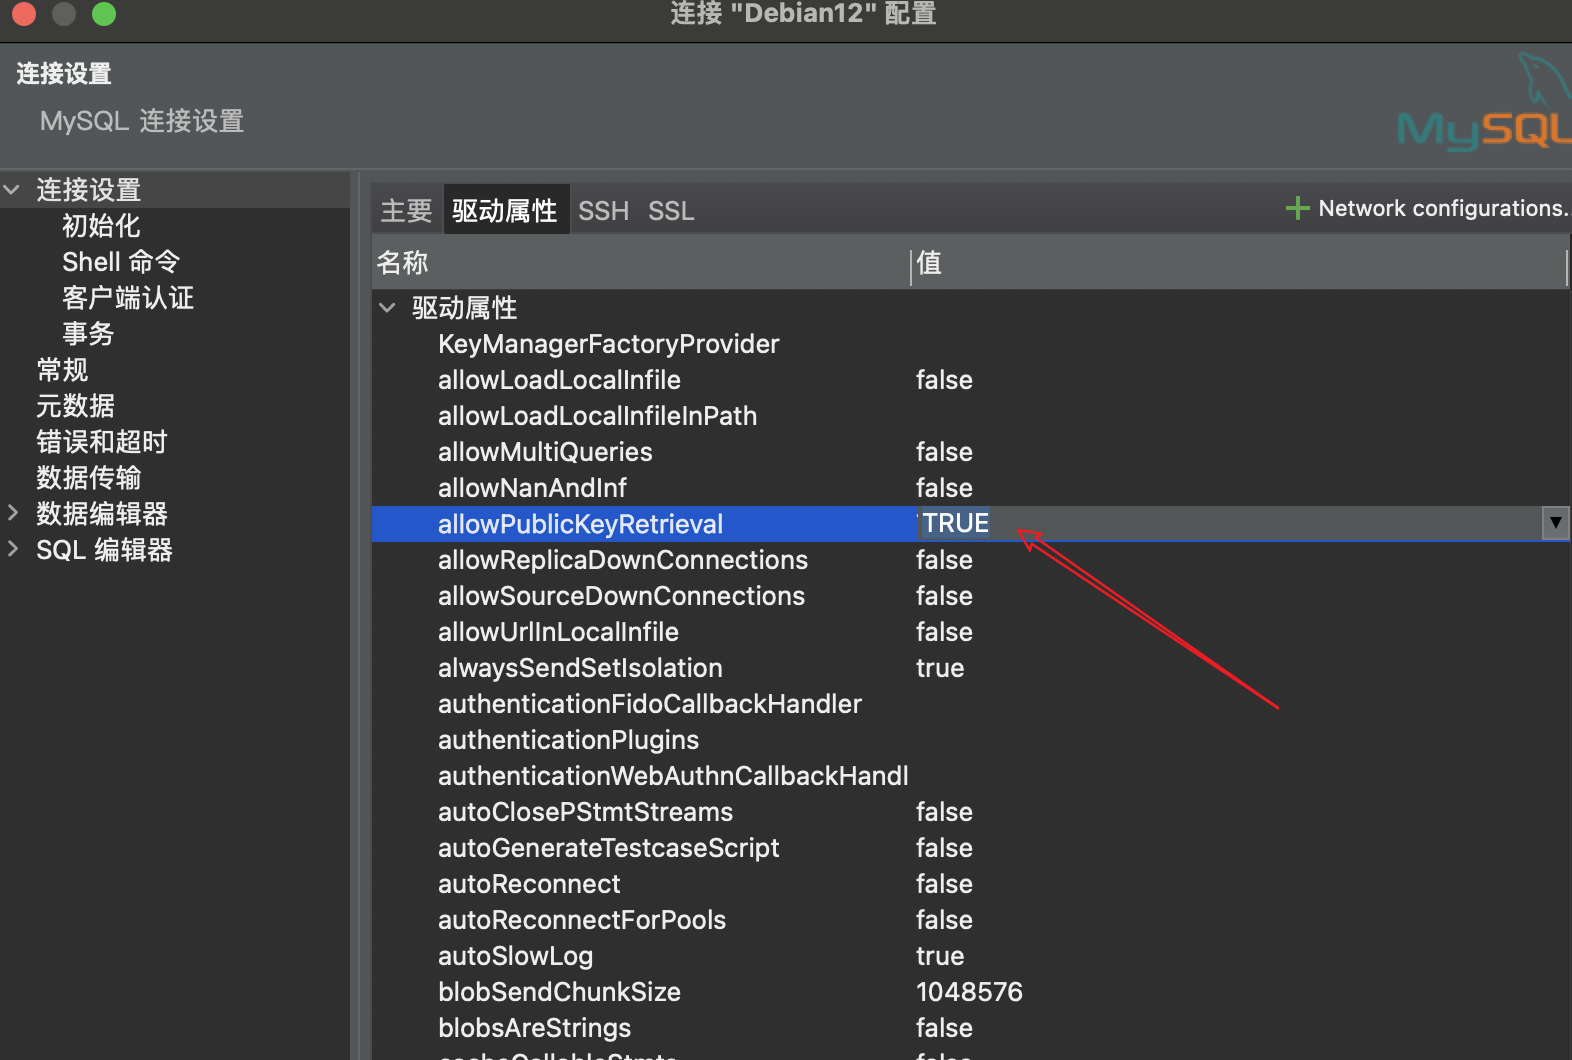The width and height of the screenshot is (1572, 1060).
Task: Click false value of autoReconnect
Action: click(944, 884)
